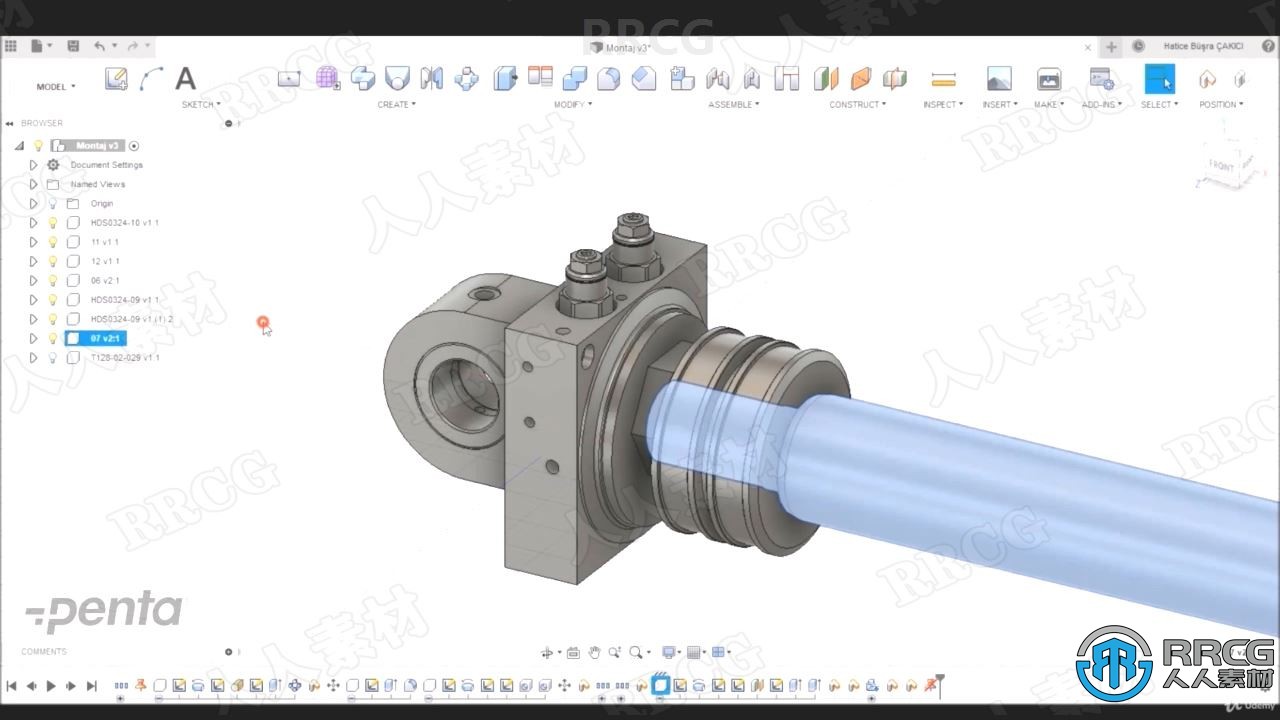
Task: Select the Fillet tool in Modify
Action: coord(609,79)
